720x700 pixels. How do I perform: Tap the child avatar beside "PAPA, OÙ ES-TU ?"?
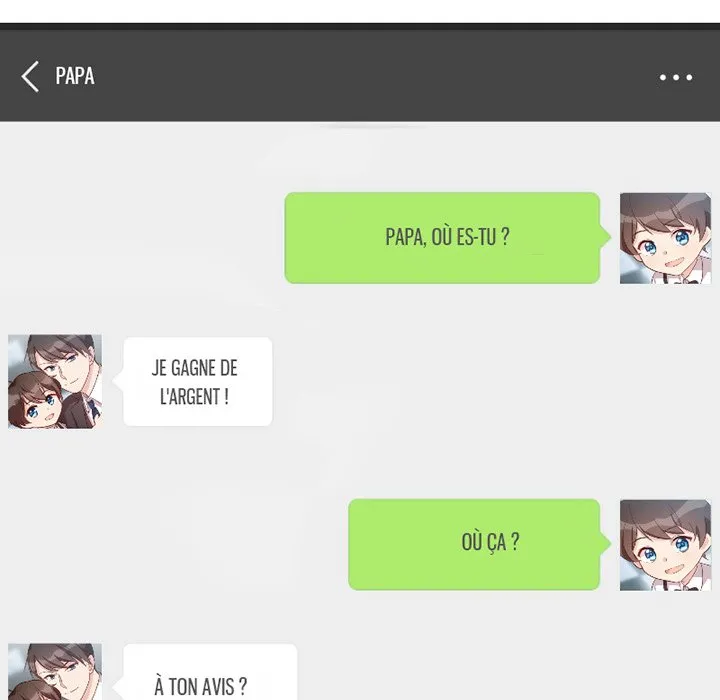pyautogui.click(x=665, y=238)
